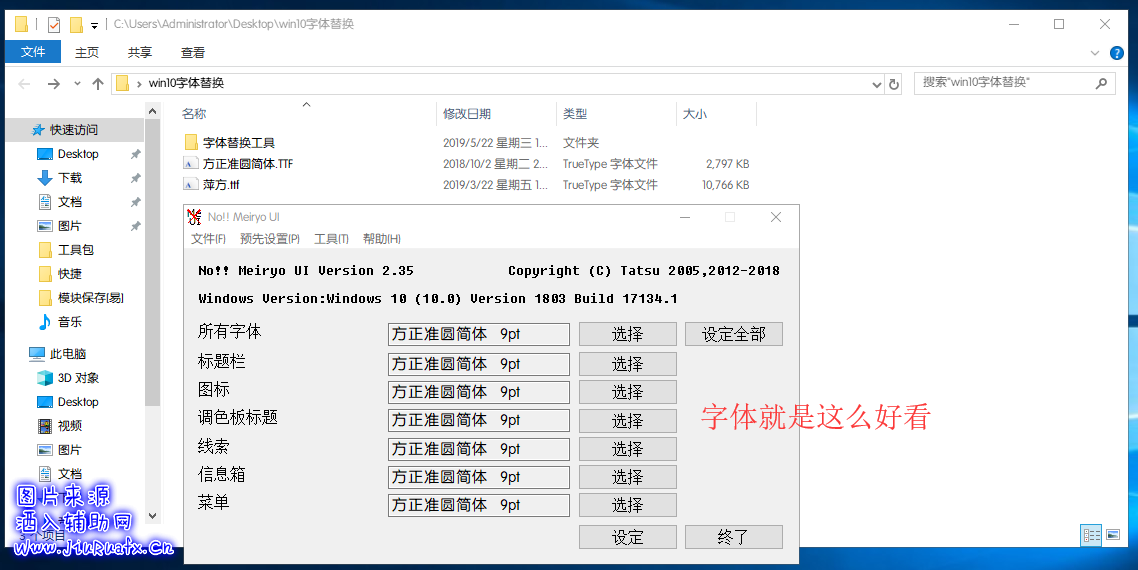The image size is (1138, 570).
Task: Unpin Desktop pin icon
Action: coord(135,155)
